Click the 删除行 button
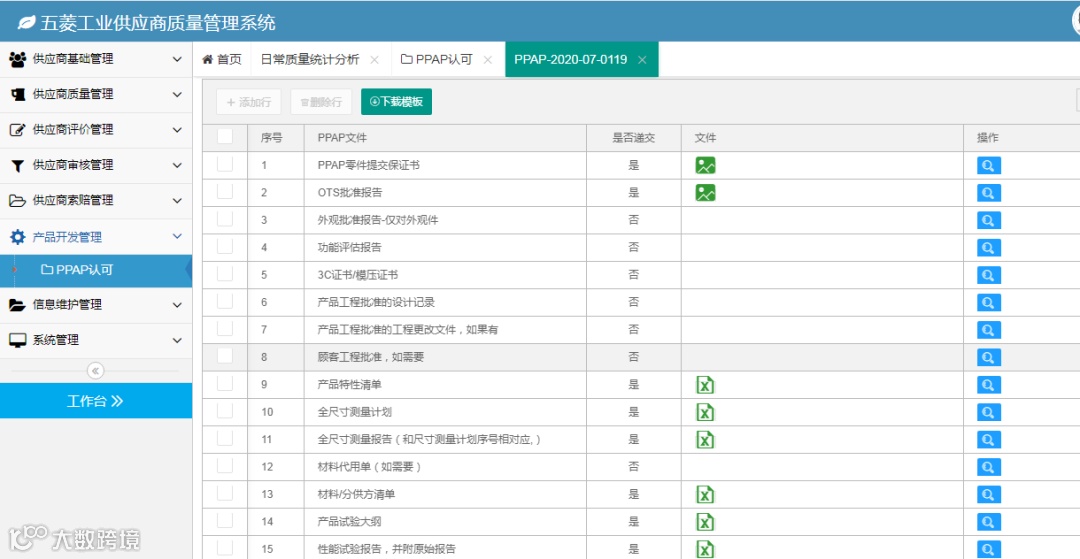This screenshot has width=1080, height=559. pos(321,102)
